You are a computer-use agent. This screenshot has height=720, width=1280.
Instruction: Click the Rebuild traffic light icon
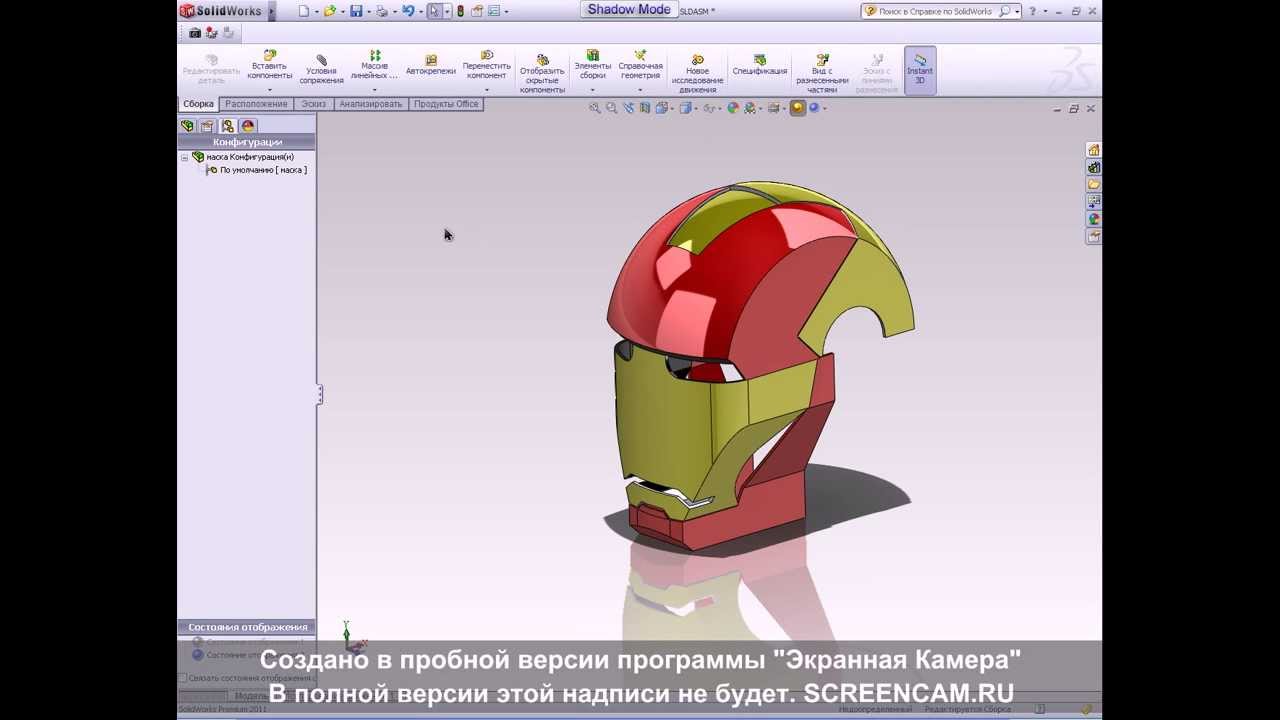pyautogui.click(x=460, y=11)
